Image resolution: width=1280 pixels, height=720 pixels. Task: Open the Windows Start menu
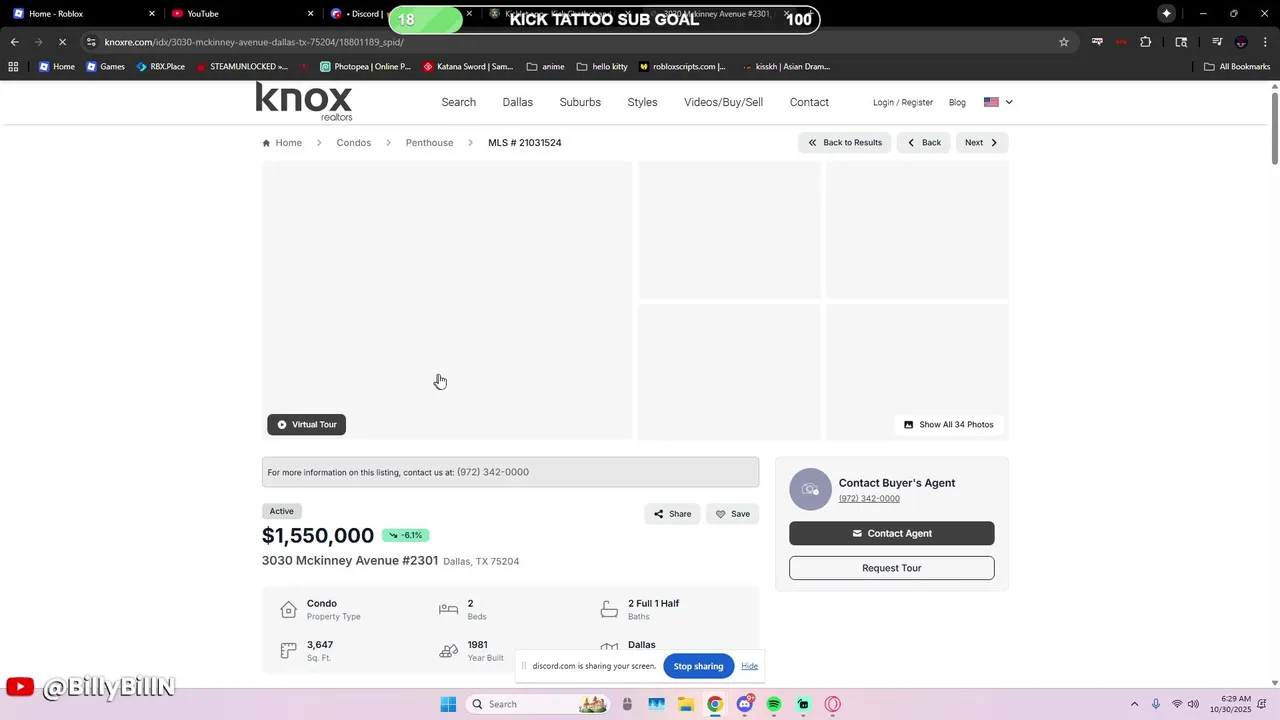(448, 704)
